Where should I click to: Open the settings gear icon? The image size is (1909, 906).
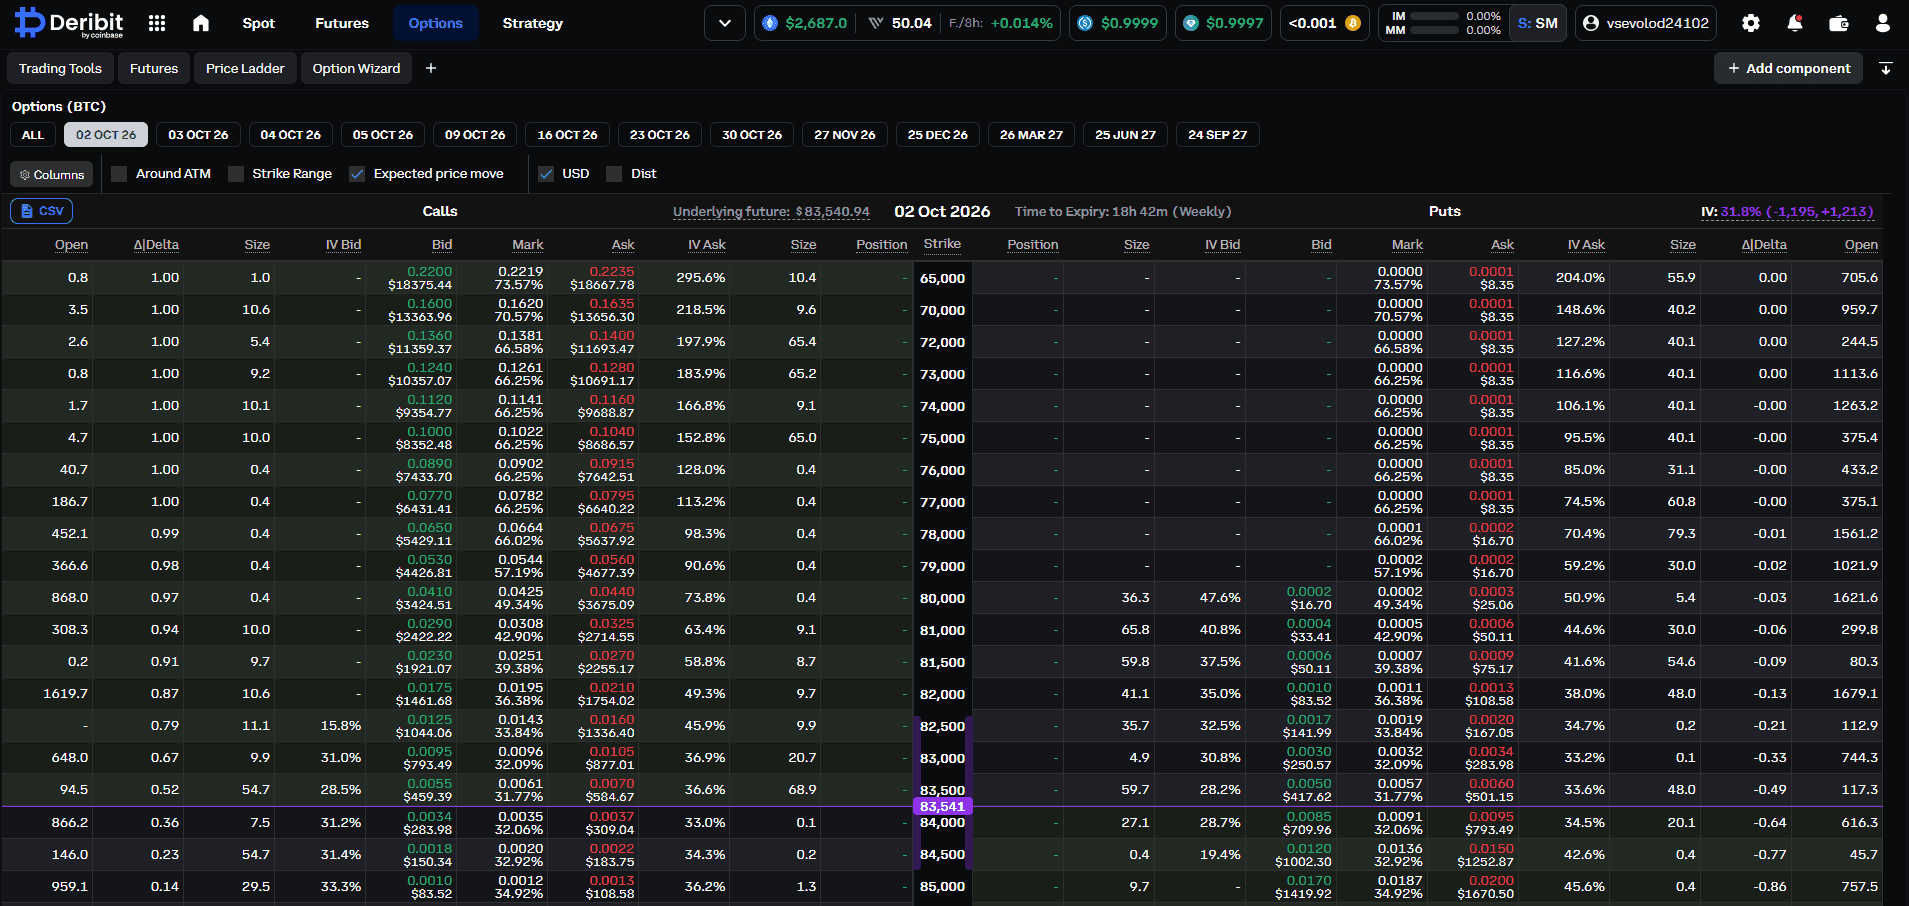point(1751,23)
